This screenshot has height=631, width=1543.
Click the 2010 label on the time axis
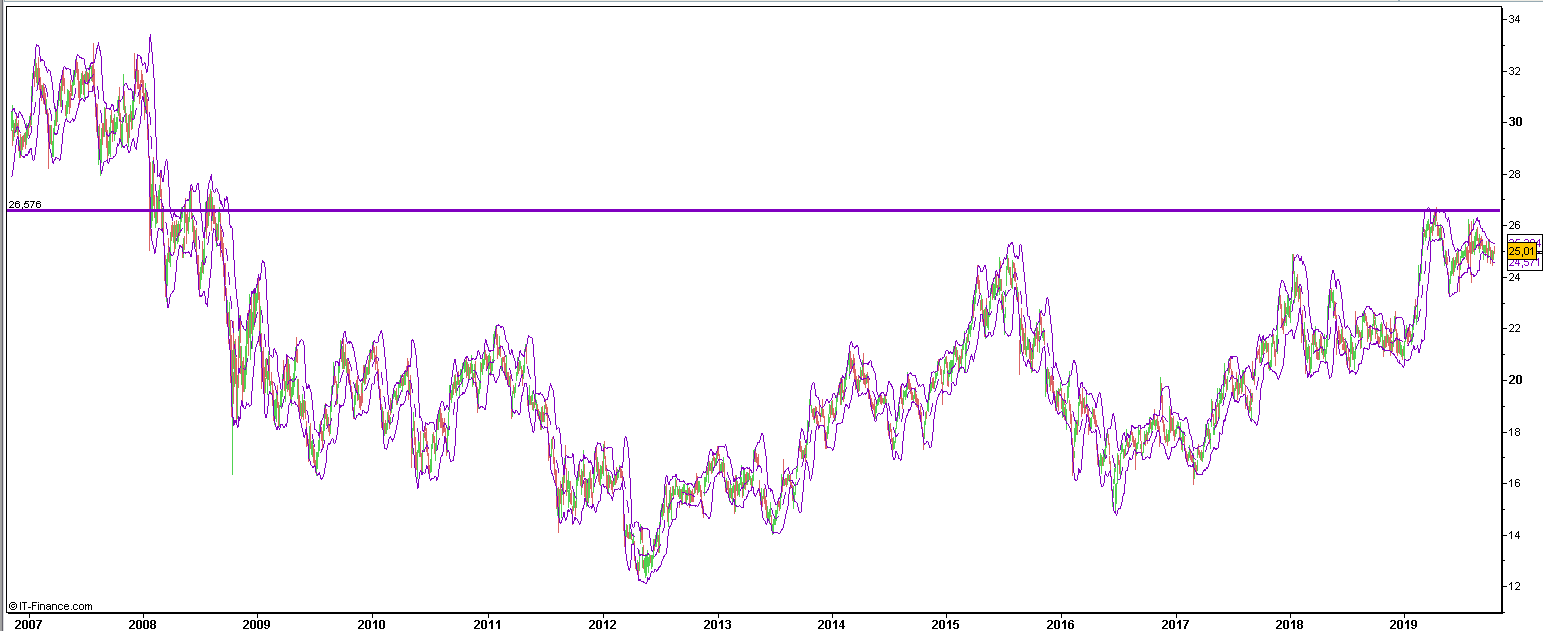pos(372,623)
